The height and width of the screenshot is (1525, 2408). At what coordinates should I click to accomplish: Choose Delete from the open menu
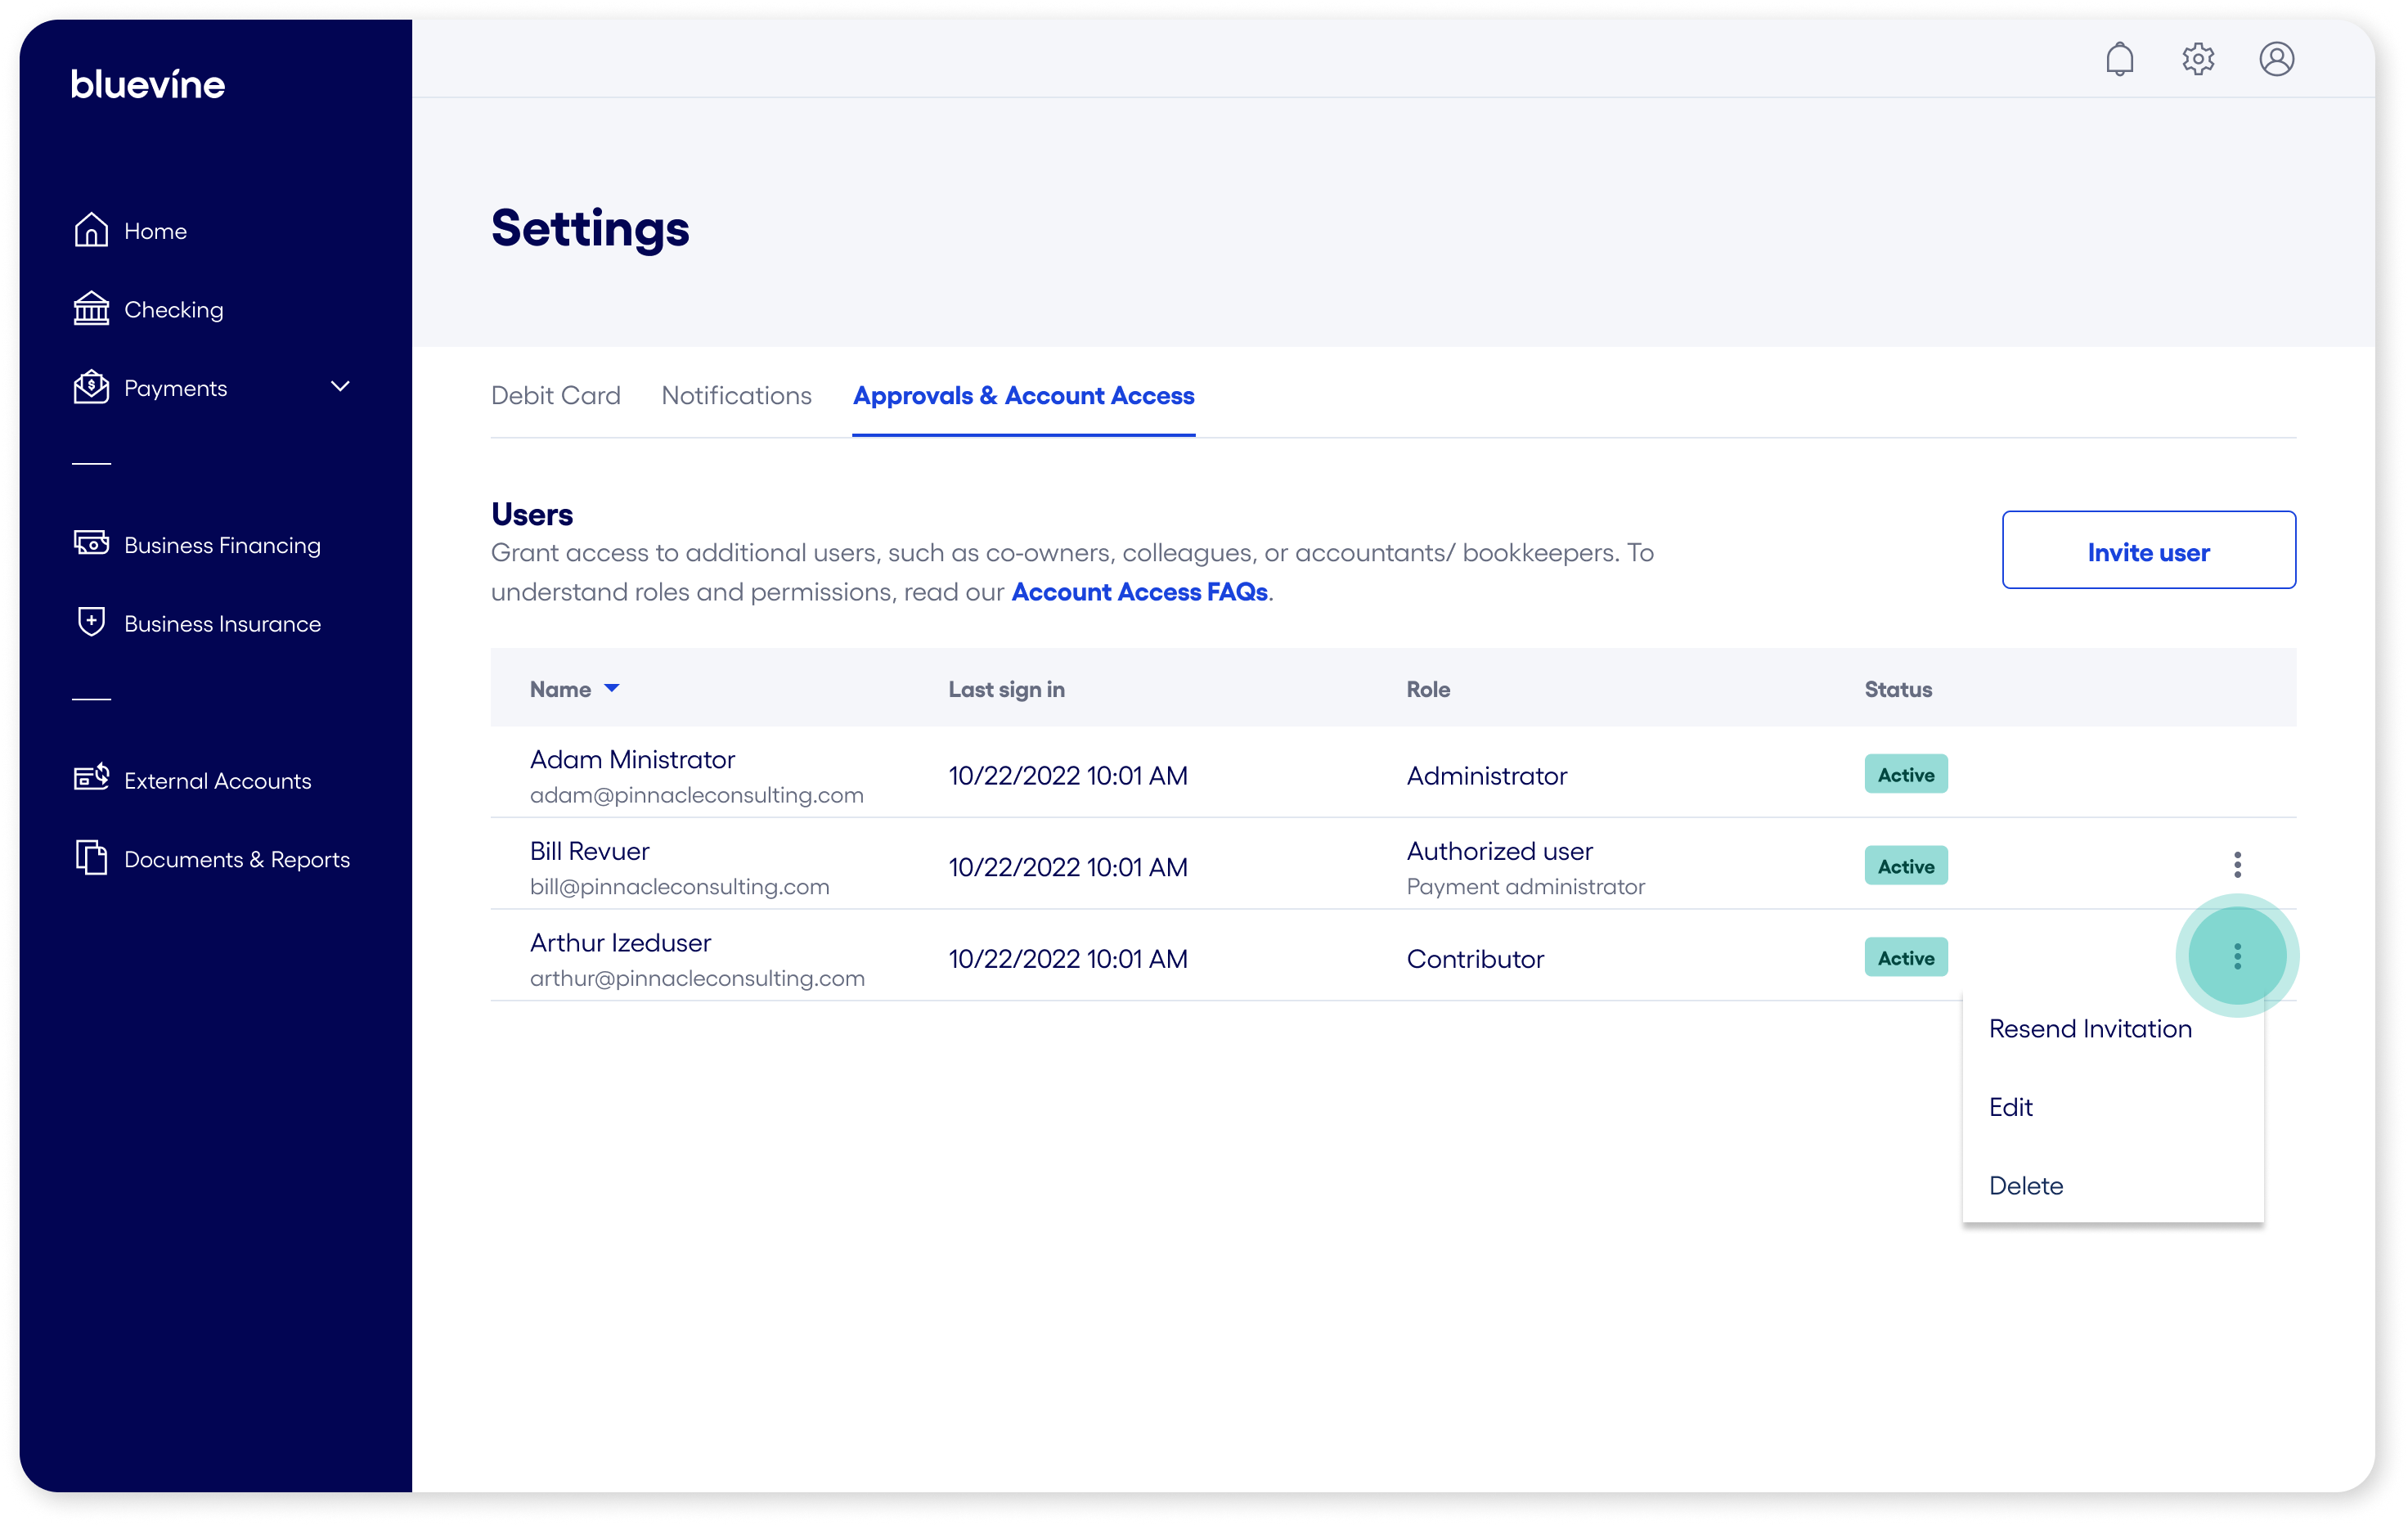(2025, 1185)
